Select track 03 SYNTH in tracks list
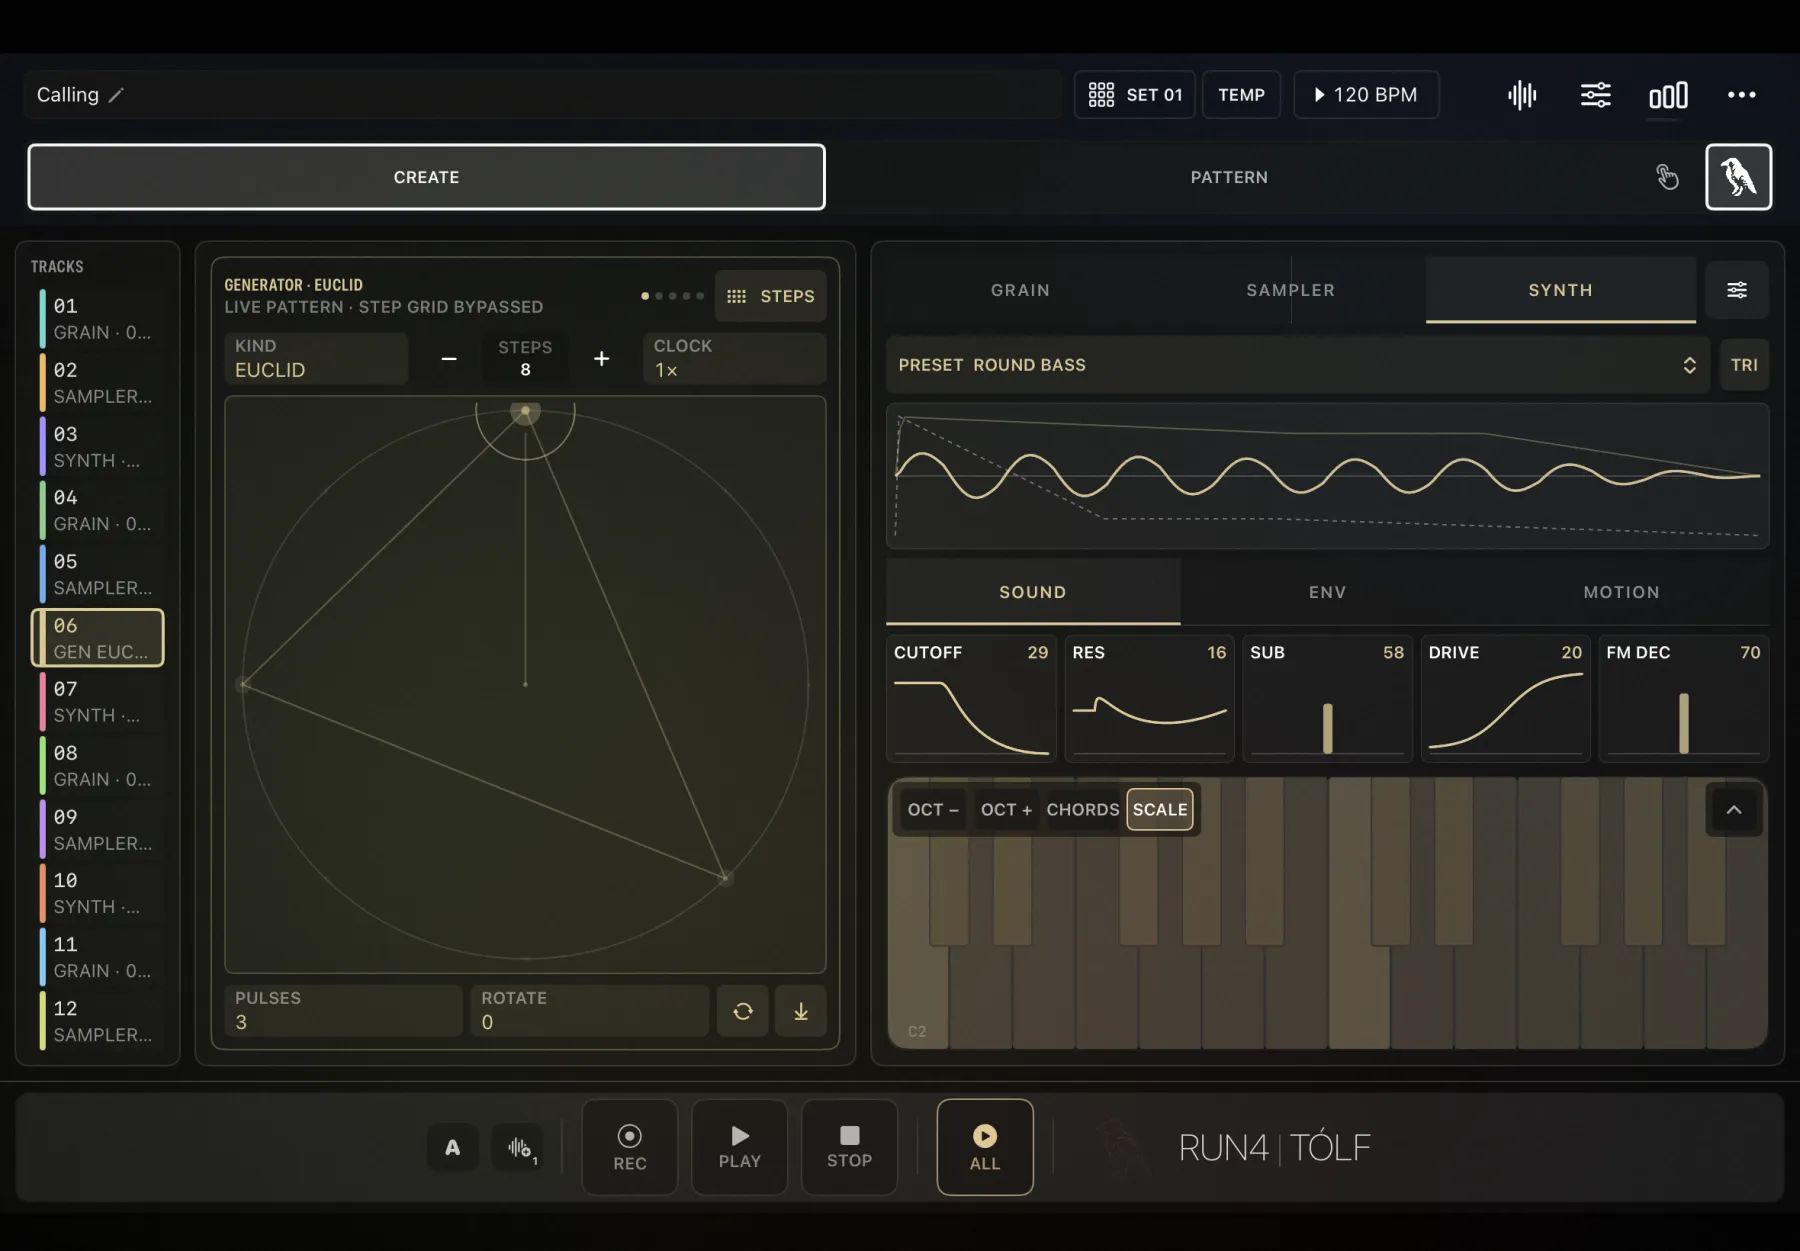The width and height of the screenshot is (1800, 1251). [x=97, y=446]
